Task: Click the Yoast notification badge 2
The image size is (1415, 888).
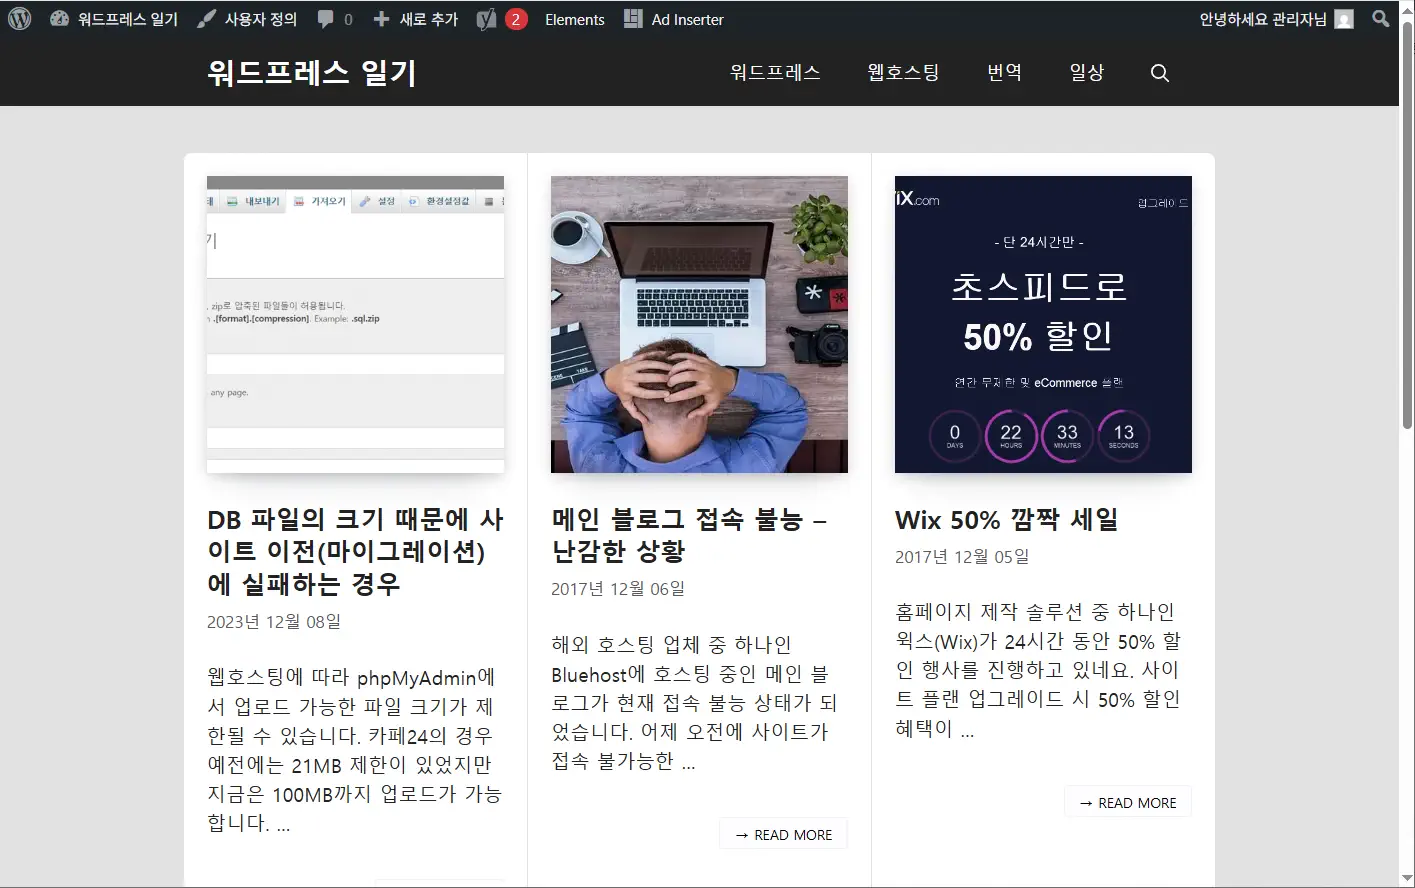Action: point(516,19)
